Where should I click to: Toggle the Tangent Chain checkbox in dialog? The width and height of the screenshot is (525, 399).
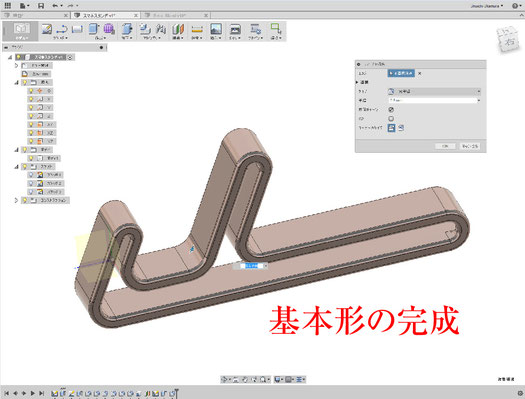point(391,109)
